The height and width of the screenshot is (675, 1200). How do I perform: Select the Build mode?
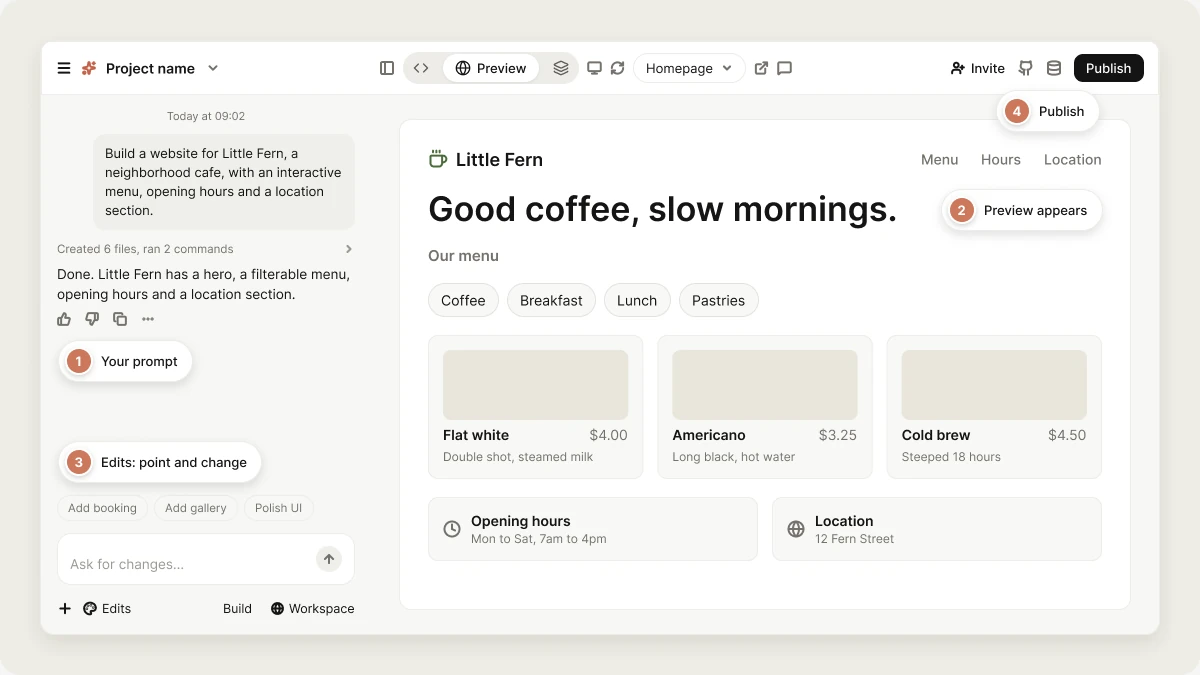237,608
